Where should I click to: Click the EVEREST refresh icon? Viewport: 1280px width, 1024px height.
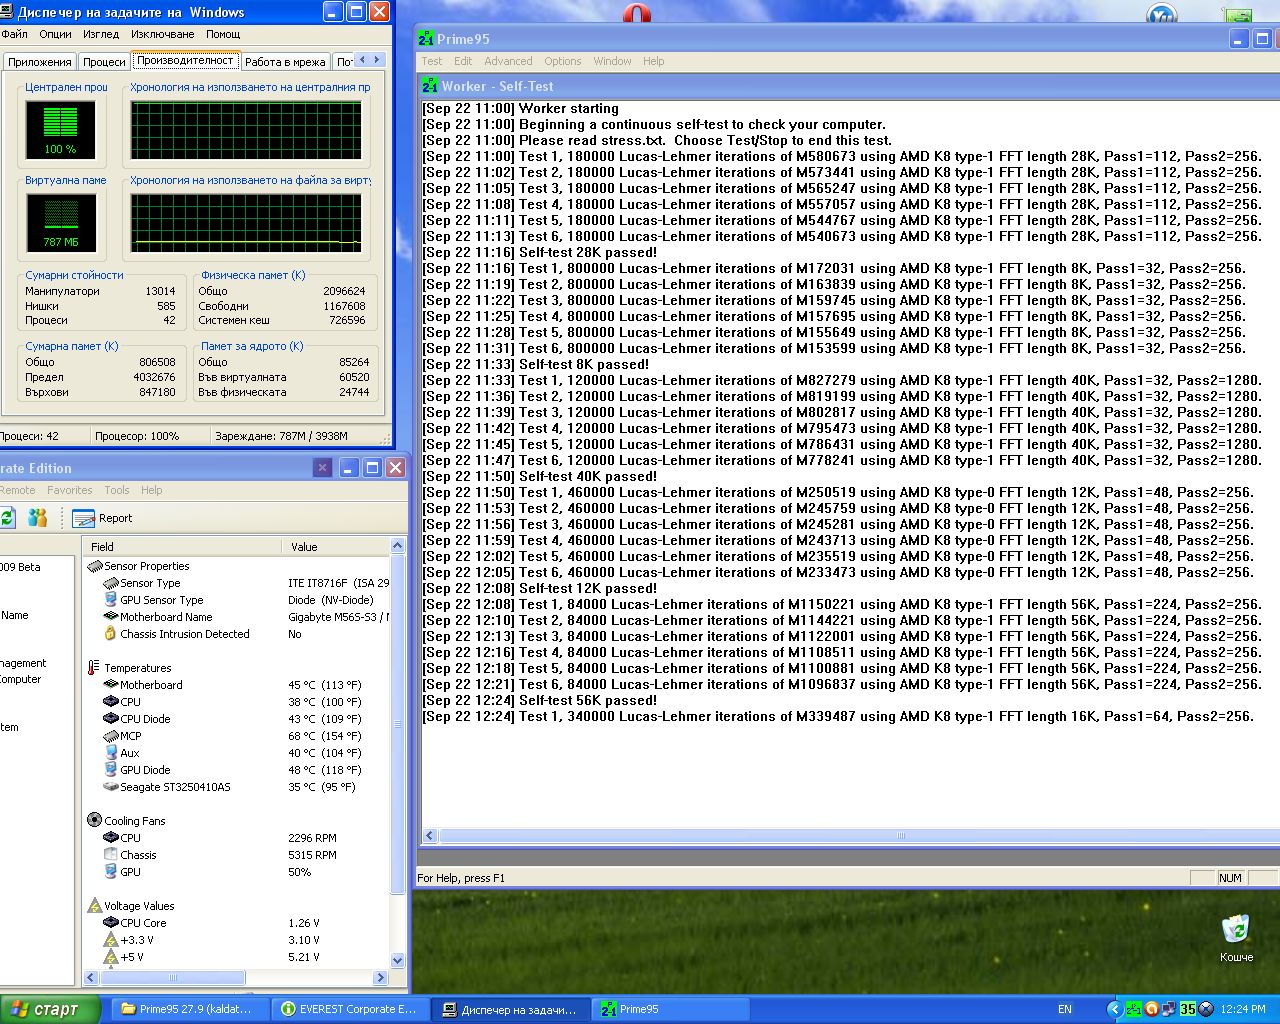click(7, 518)
